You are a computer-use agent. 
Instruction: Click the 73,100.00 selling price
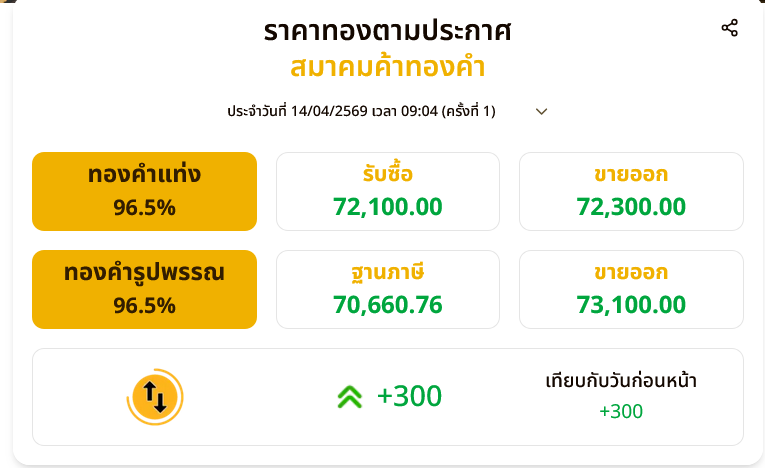pyautogui.click(x=631, y=305)
